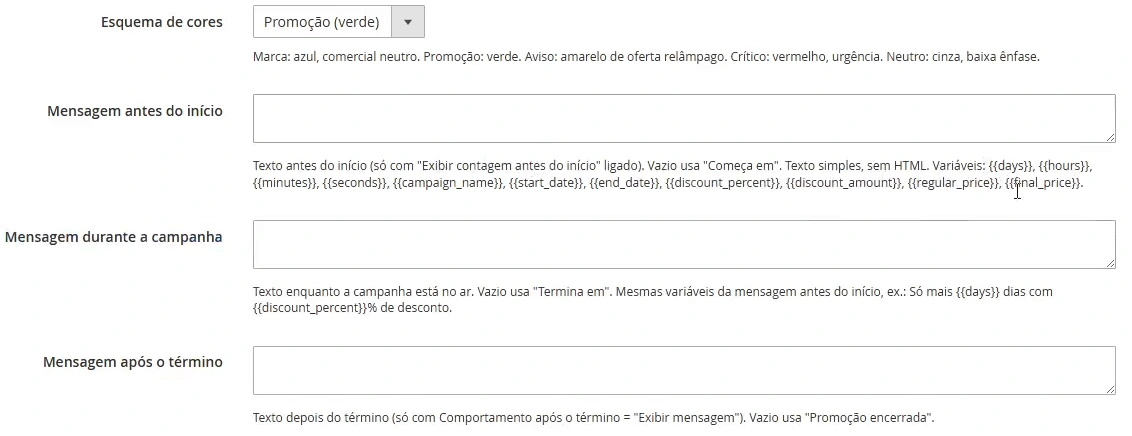Focus the Mensagem após o término text area
The height and width of the screenshot is (436, 1132).
[684, 370]
